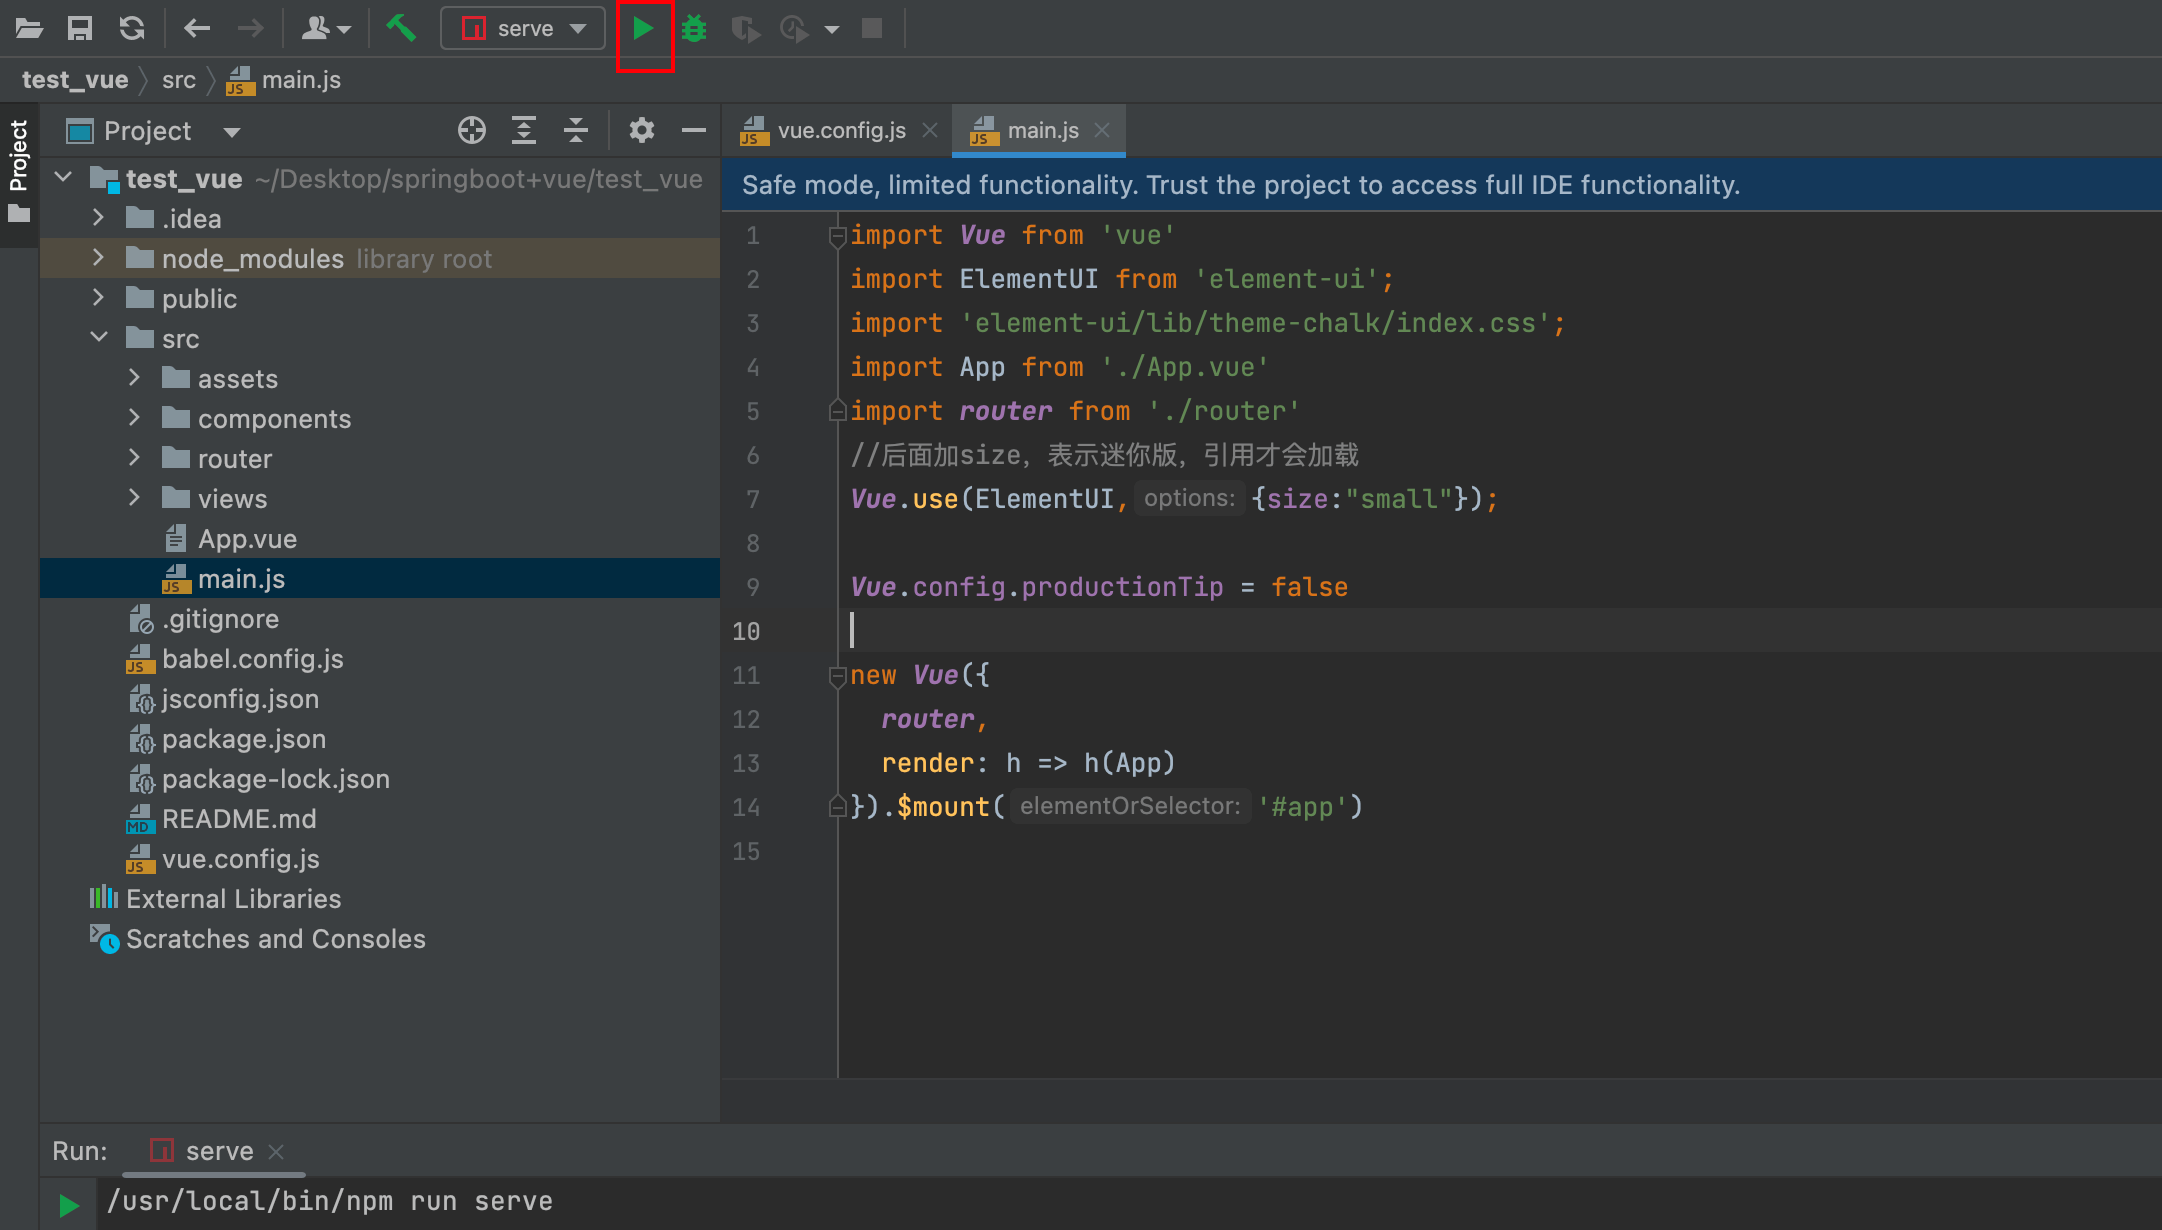Close the serve Run tab
Screen dimensions: 2162x1230
277,1152
